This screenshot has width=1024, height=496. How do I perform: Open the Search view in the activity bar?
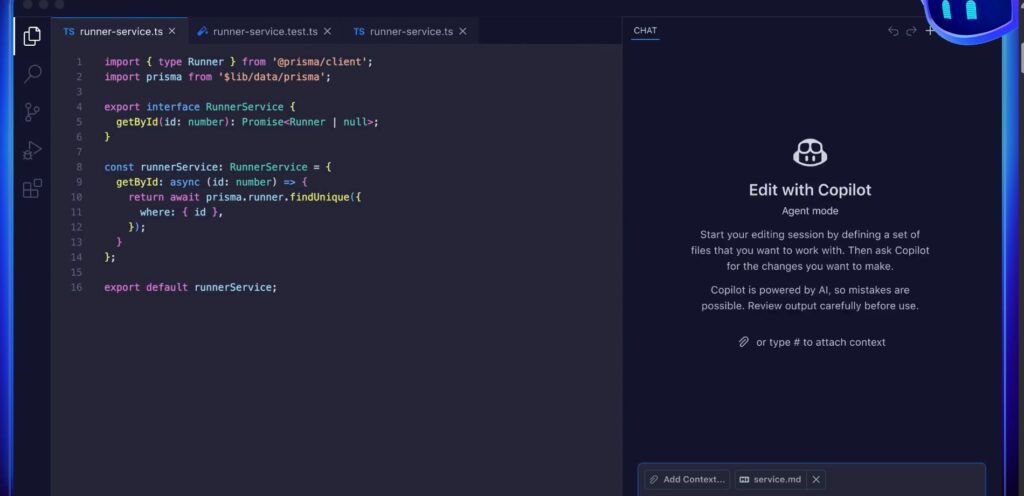[x=32, y=74]
